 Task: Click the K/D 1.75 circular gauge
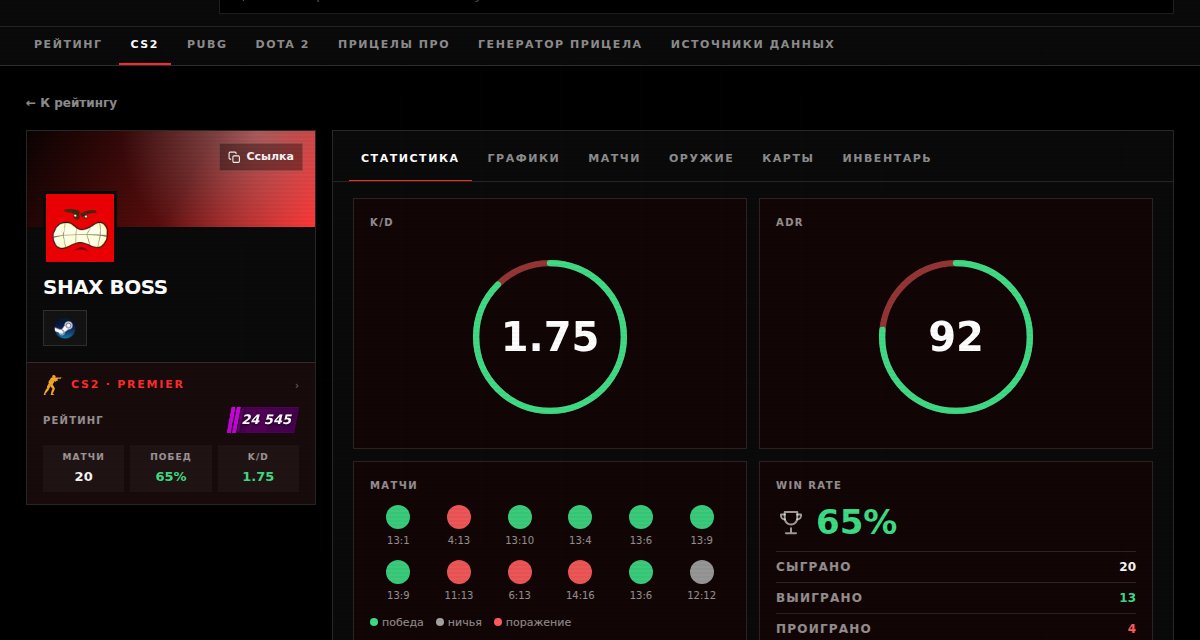pyautogui.click(x=550, y=337)
